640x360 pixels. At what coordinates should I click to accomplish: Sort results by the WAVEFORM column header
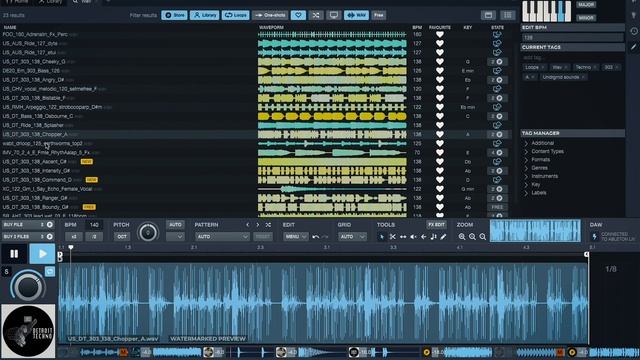tap(271, 27)
